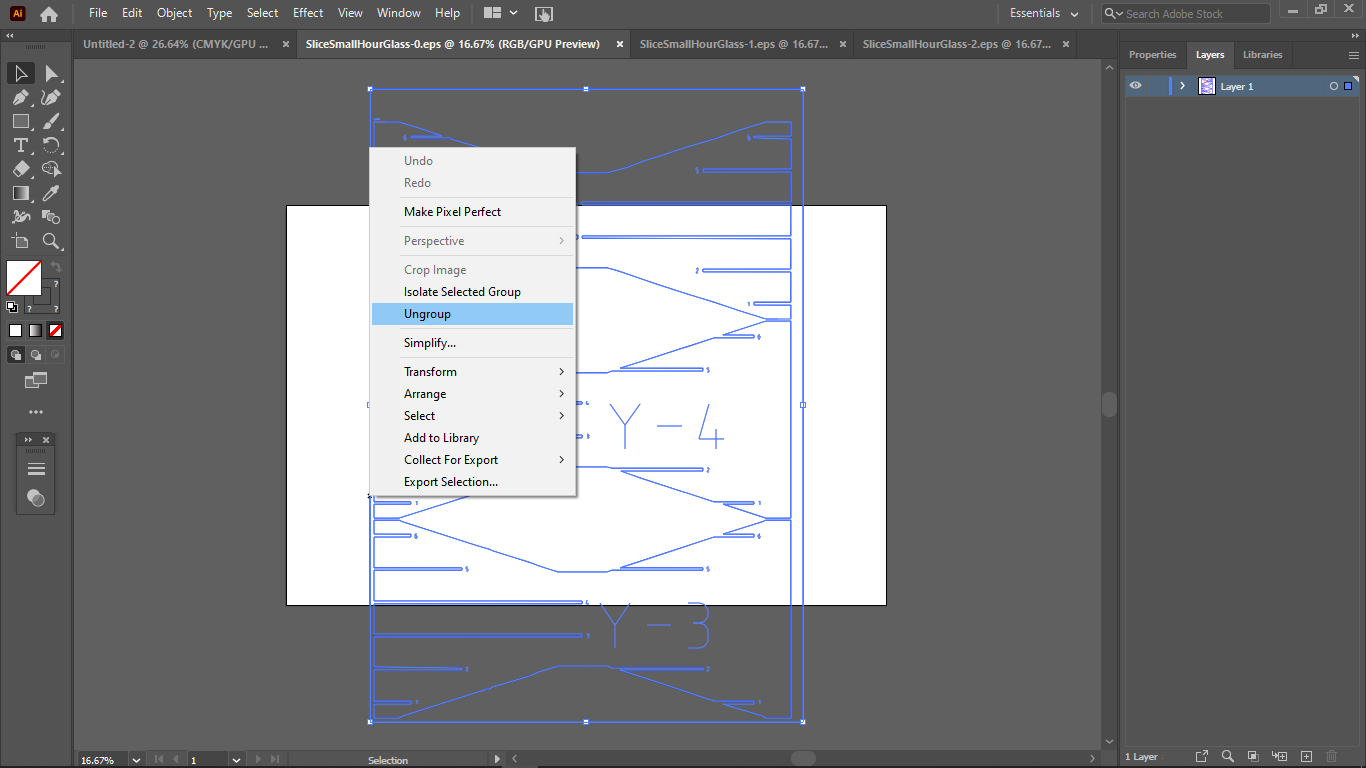Expand Layer 1 contents
1366x768 pixels.
click(1182, 86)
